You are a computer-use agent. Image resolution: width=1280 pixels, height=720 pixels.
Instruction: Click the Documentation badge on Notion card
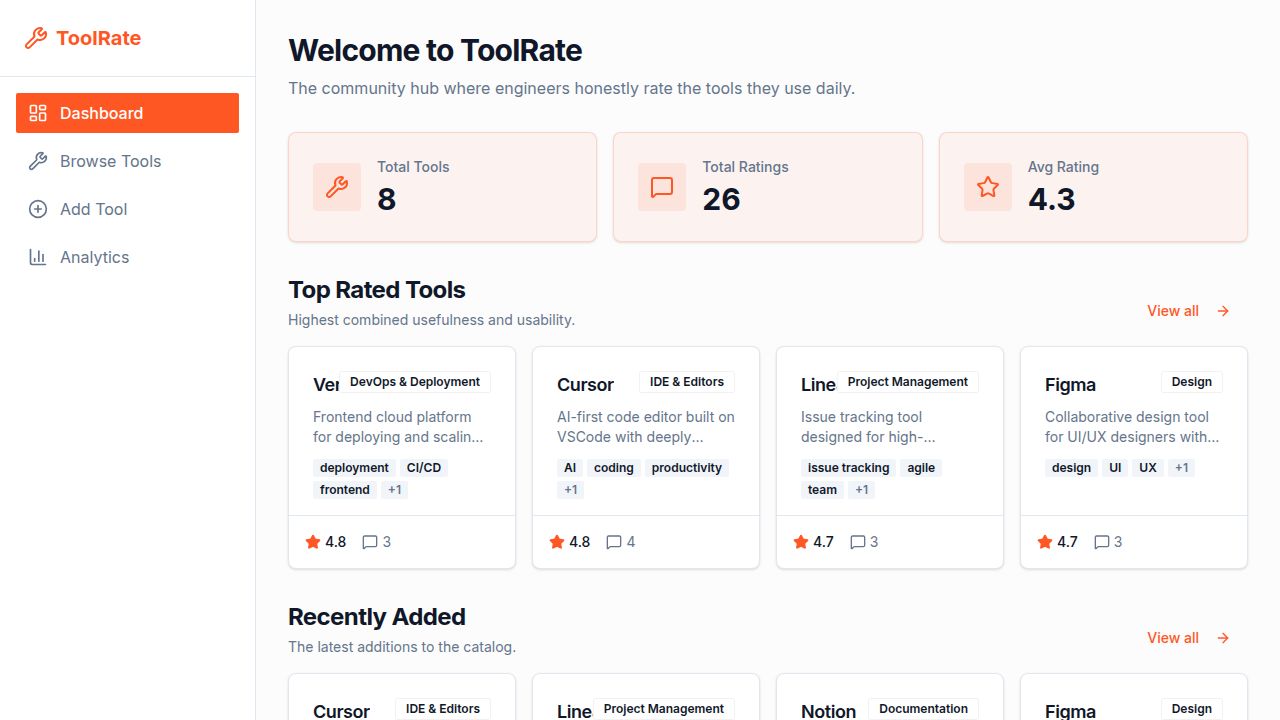click(x=923, y=709)
